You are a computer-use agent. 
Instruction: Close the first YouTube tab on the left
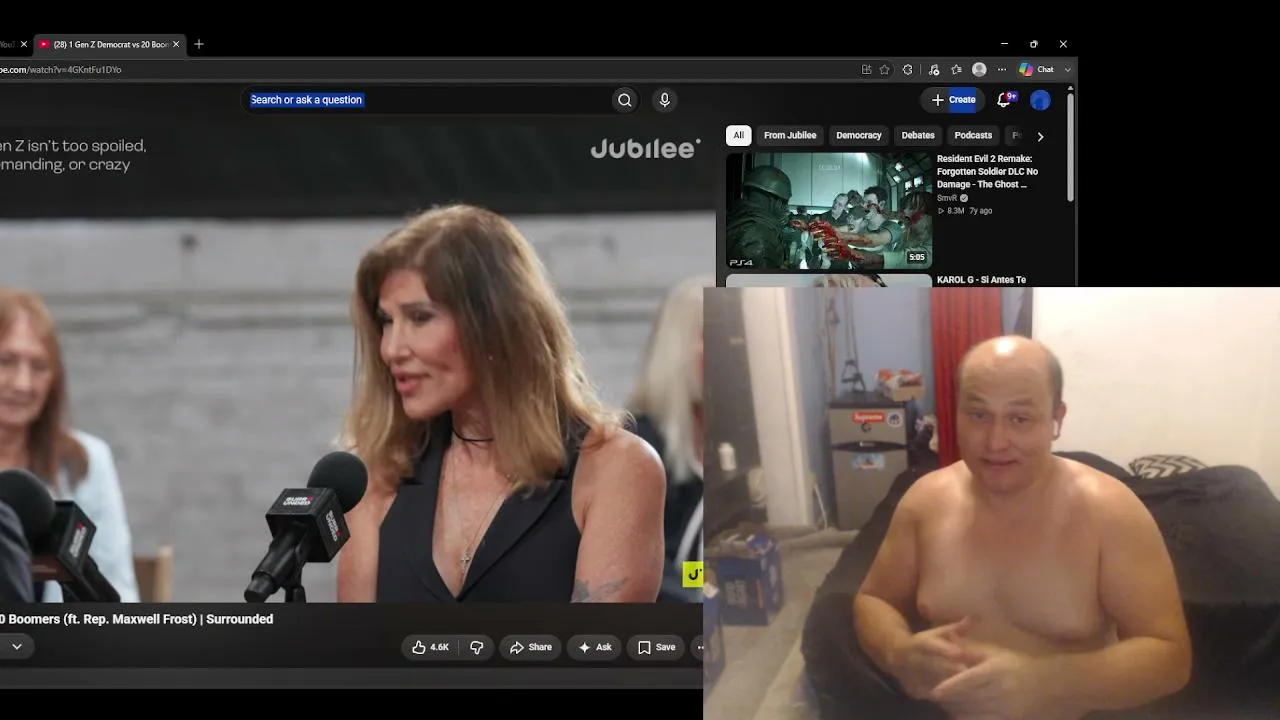tap(24, 44)
